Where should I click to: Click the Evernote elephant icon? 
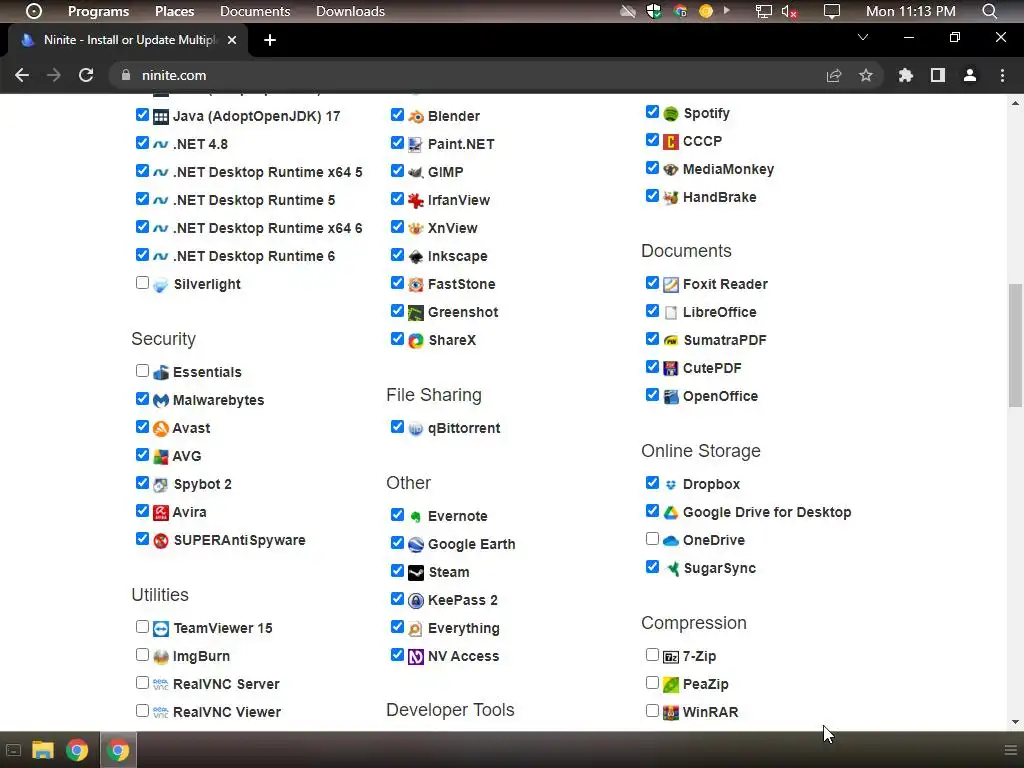coord(415,517)
